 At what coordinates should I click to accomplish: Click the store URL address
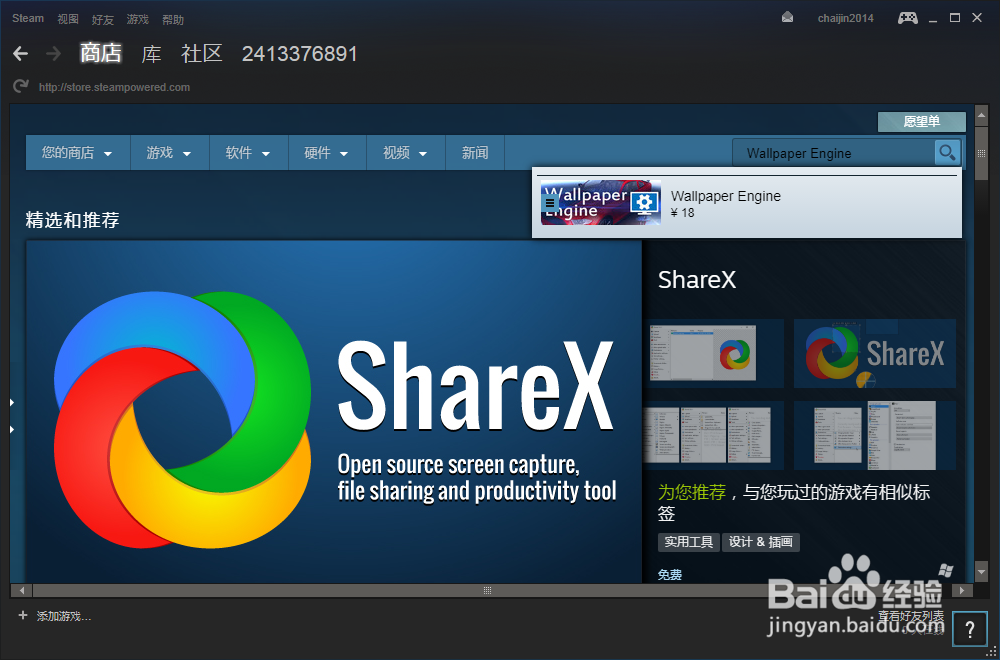click(114, 87)
